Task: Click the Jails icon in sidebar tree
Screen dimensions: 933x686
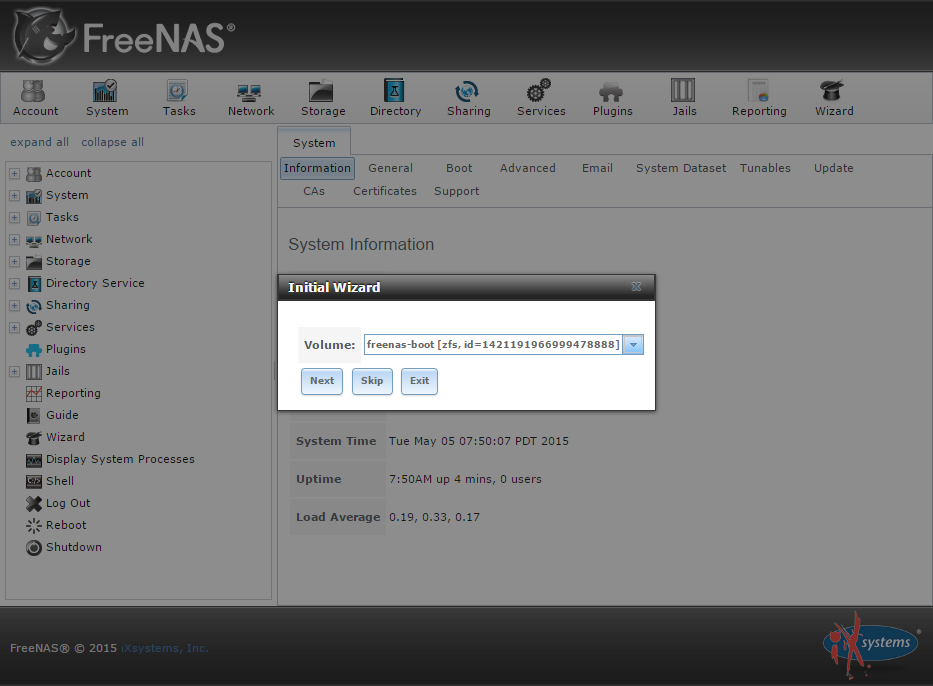Action: coord(34,372)
